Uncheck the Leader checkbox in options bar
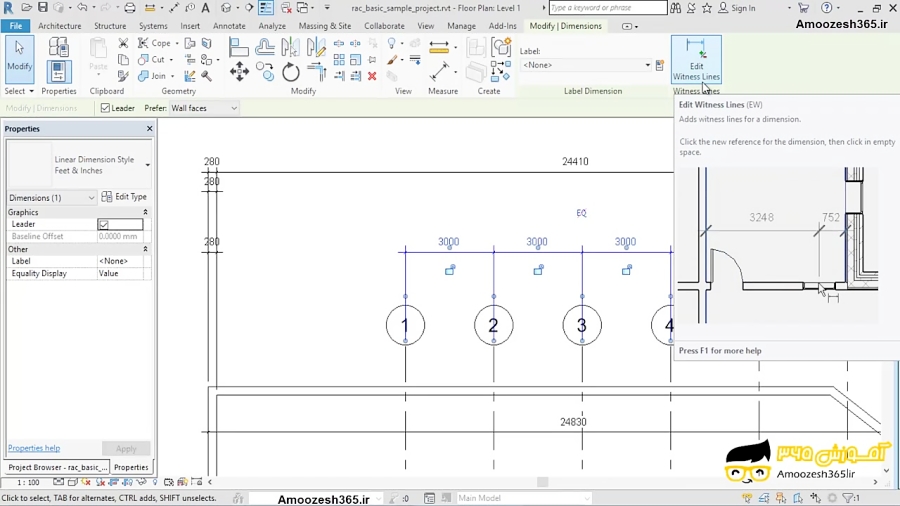The height and width of the screenshot is (506, 900). pos(106,108)
